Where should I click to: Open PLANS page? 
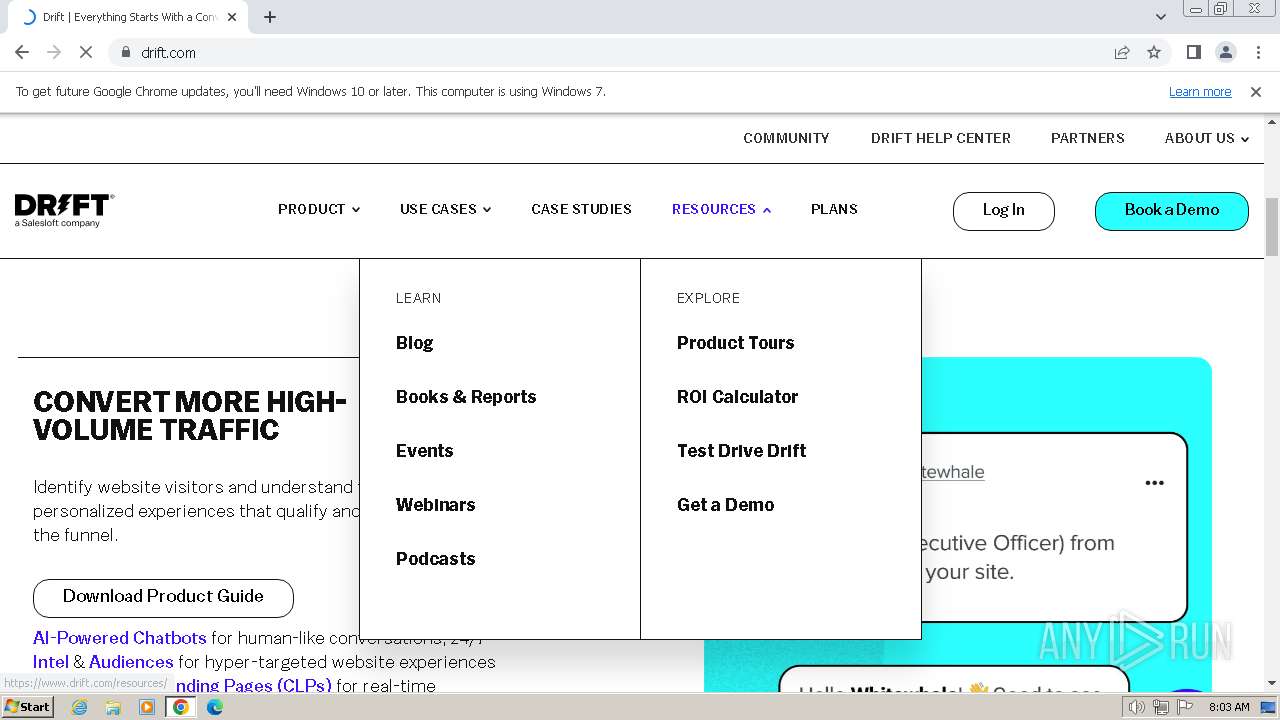pyautogui.click(x=834, y=209)
